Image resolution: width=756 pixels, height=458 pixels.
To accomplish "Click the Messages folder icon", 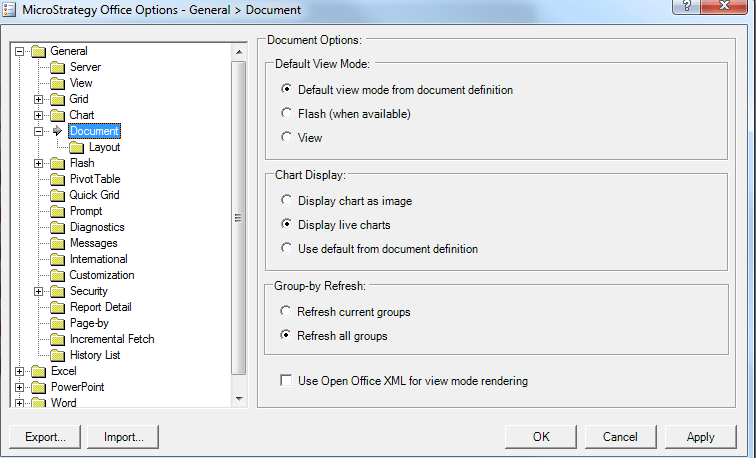I will pyautogui.click(x=57, y=243).
